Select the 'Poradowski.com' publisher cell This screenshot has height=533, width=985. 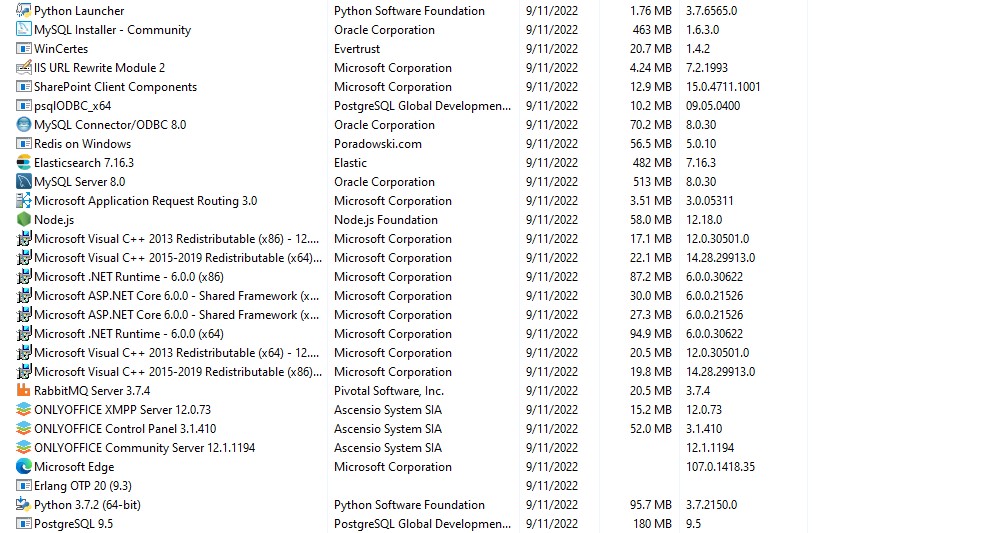pos(378,143)
